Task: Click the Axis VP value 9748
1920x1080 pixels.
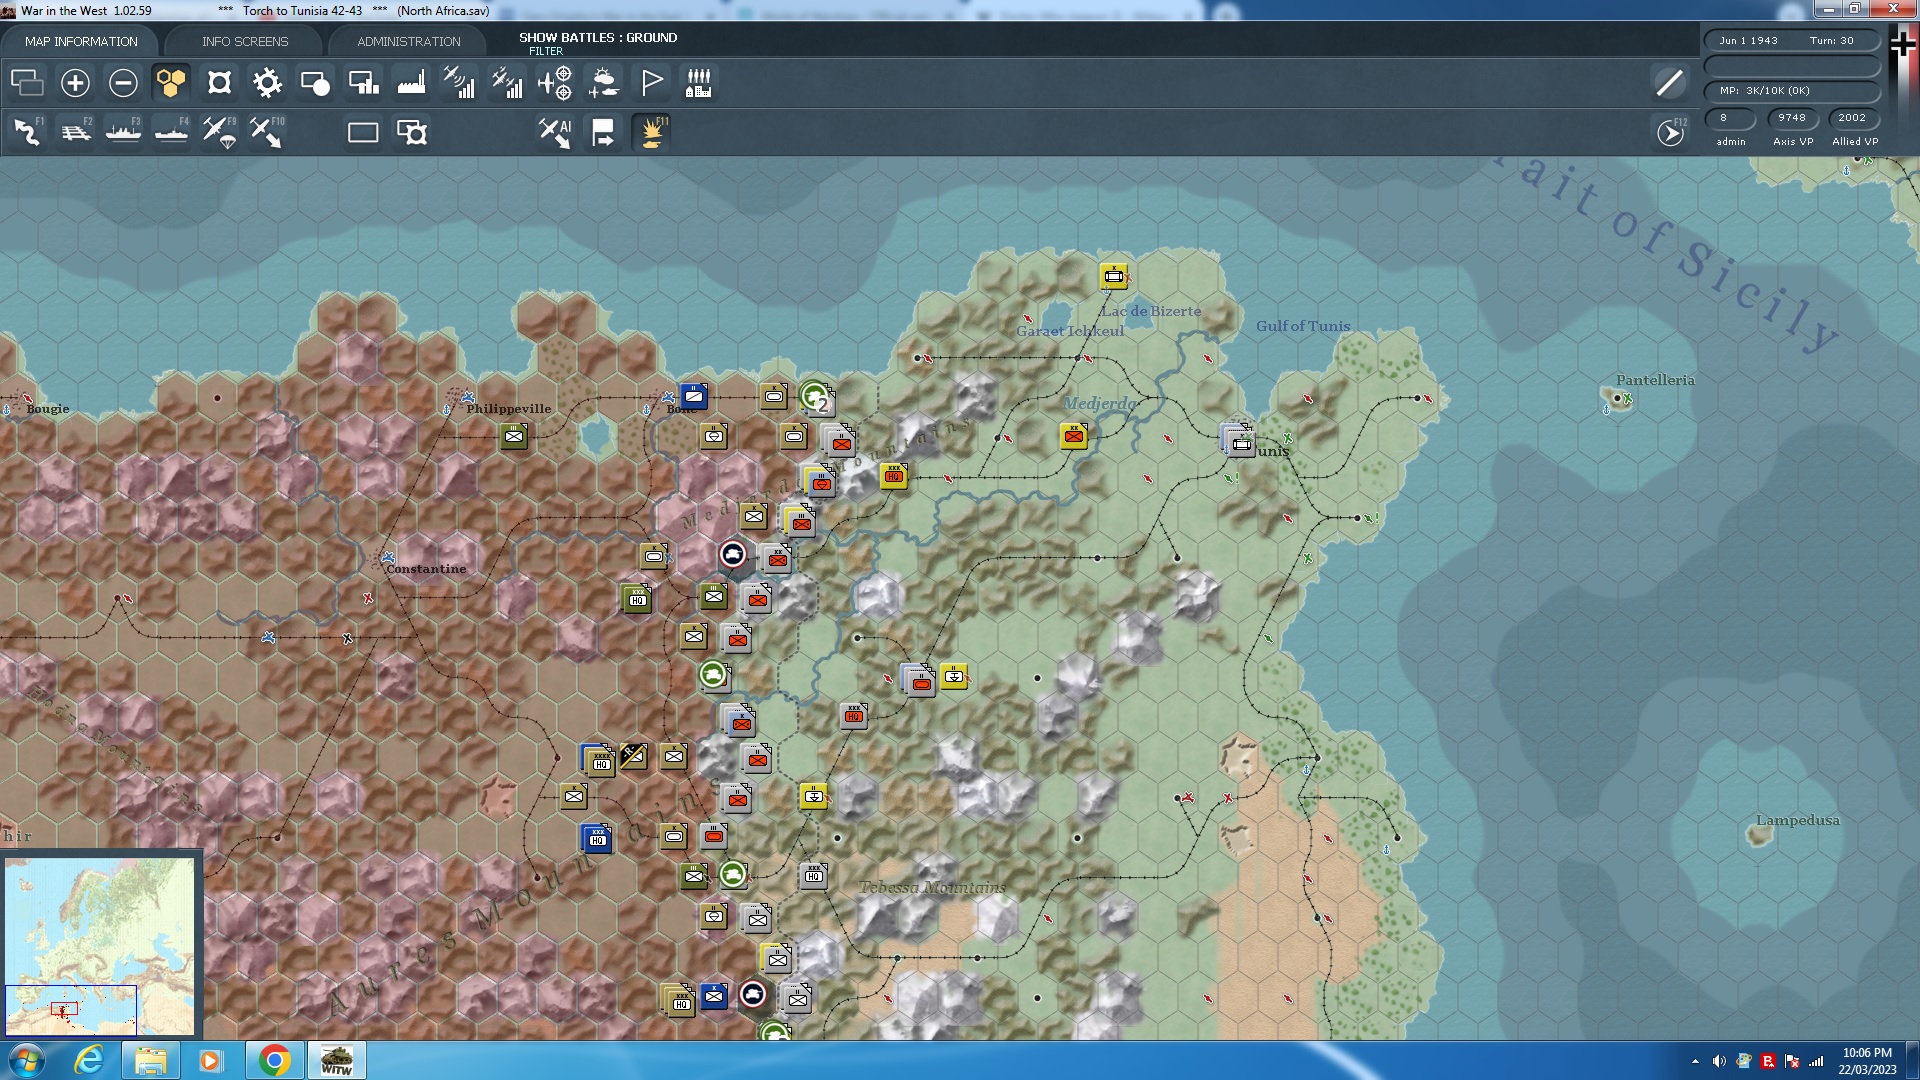Action: click(x=1791, y=118)
